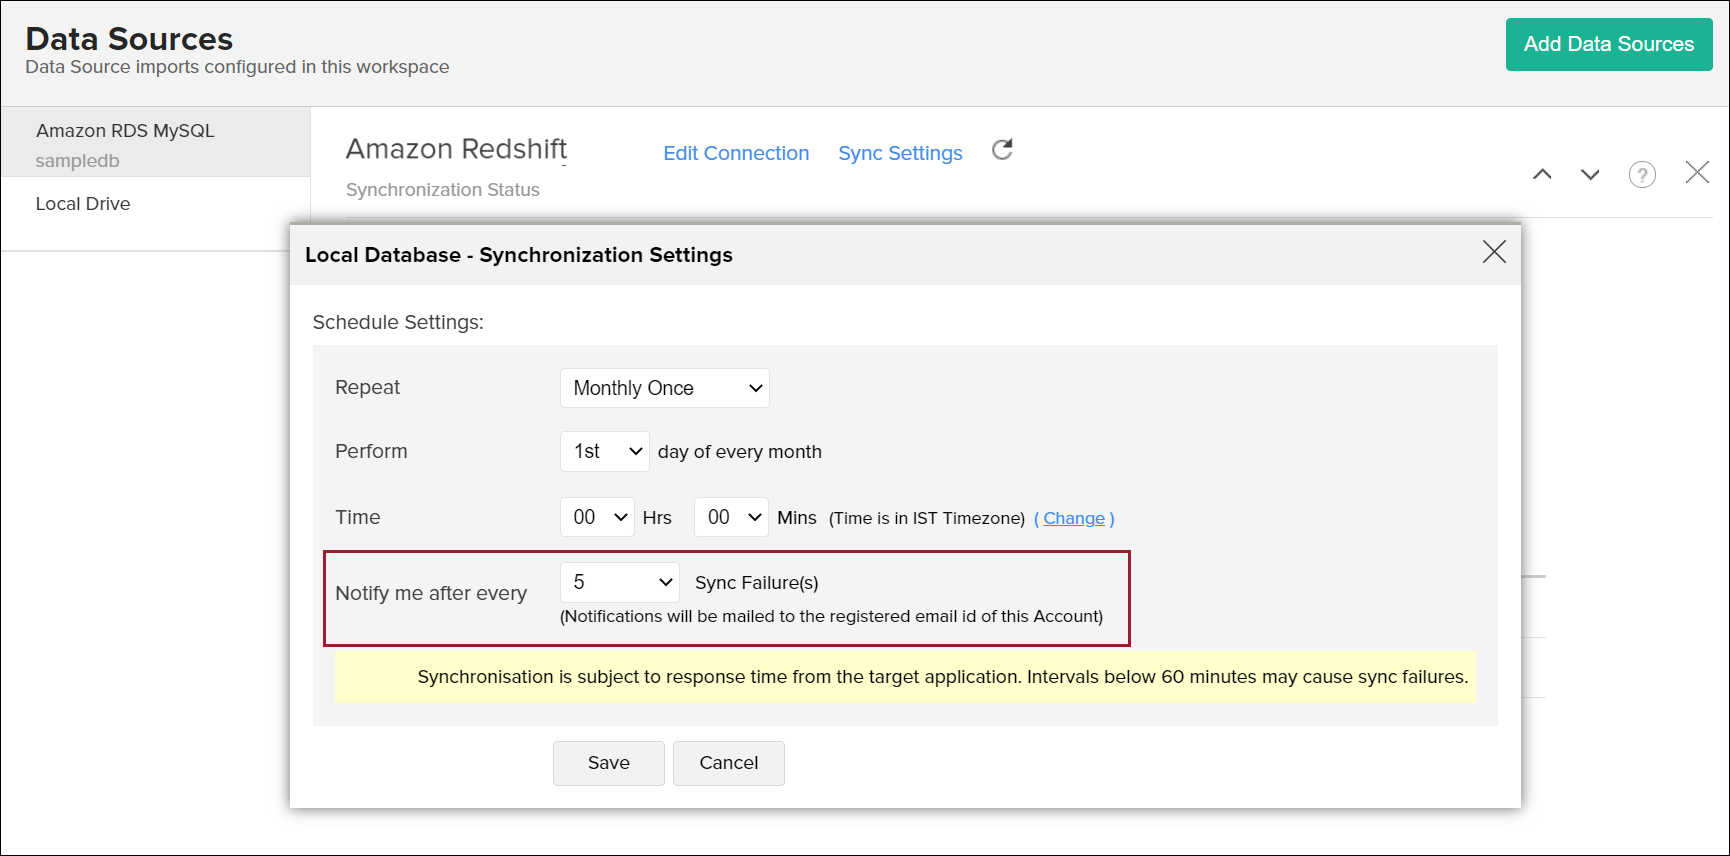Expand the sync failure count dropdown
Image resolution: width=1730 pixels, height=856 pixels.
click(x=620, y=582)
